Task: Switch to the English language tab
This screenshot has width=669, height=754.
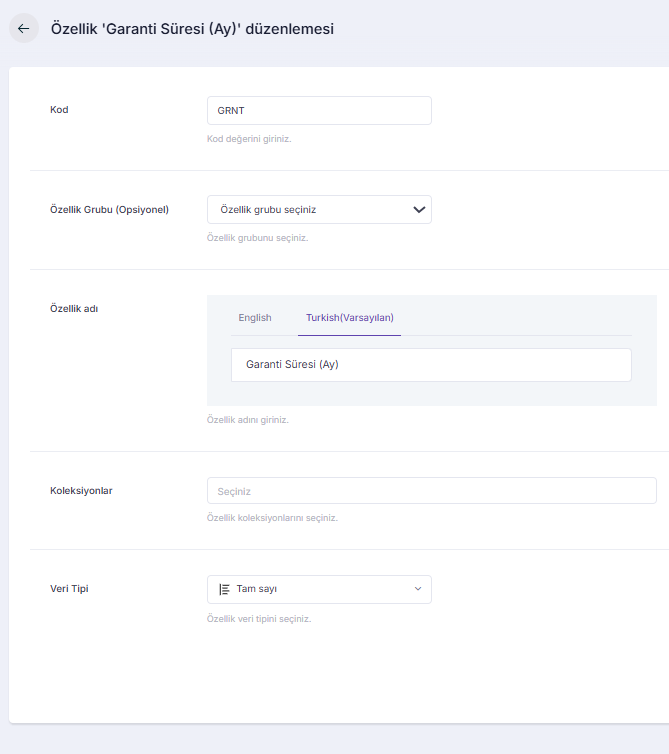Action: 254,317
